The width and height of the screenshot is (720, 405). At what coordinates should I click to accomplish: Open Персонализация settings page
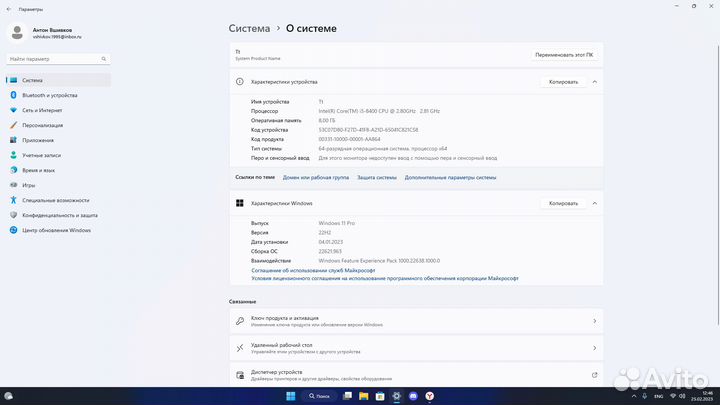[58, 125]
